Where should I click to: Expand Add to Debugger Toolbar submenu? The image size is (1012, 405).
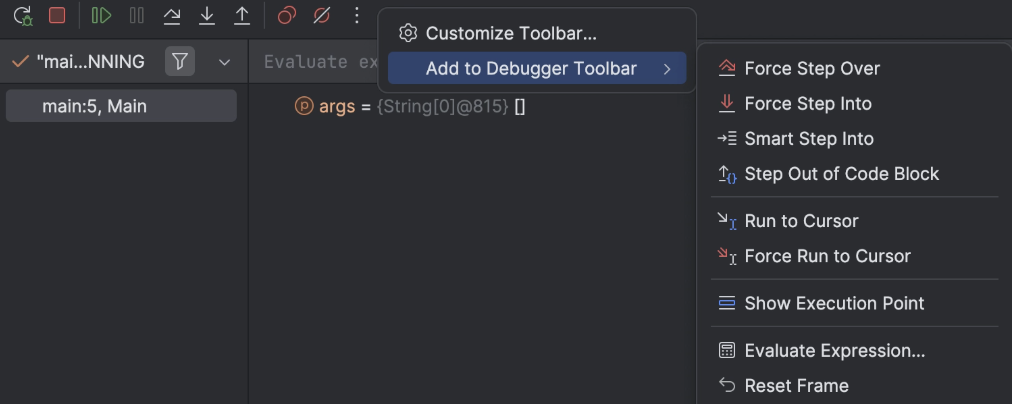click(536, 68)
